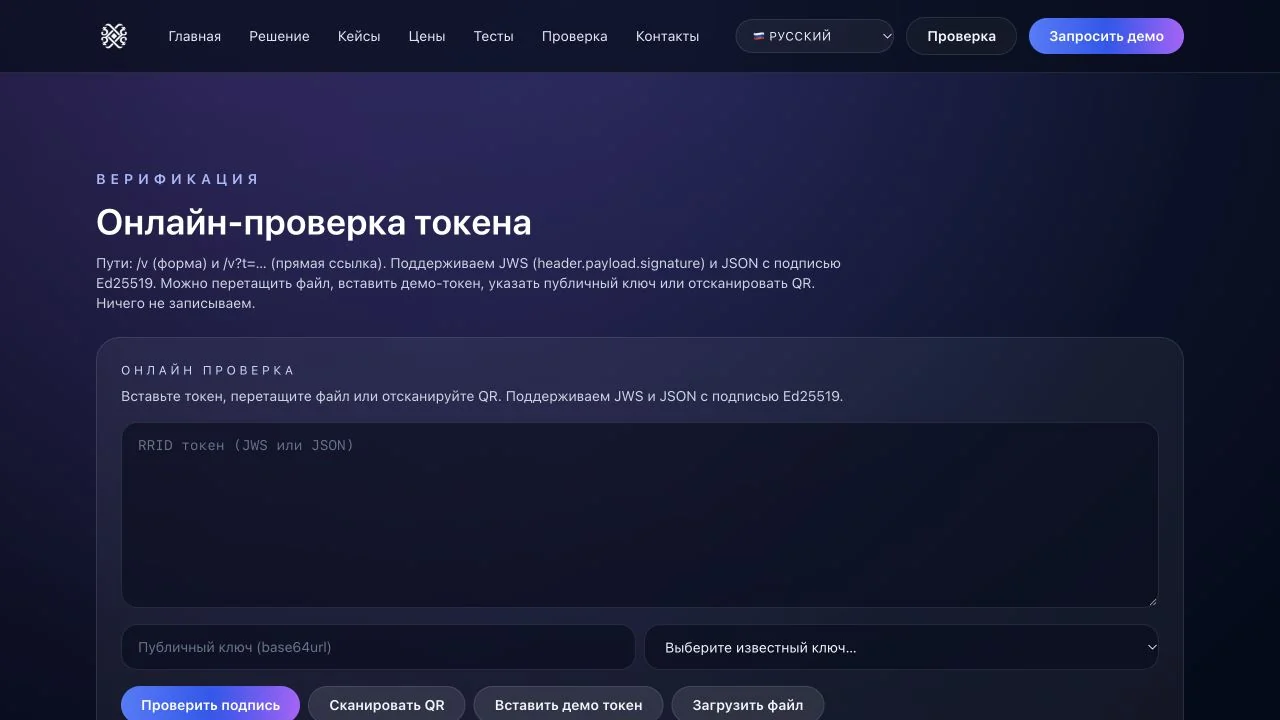The image size is (1280, 720).
Task: Open the Выберите известный ключ dropdown
Action: point(902,647)
